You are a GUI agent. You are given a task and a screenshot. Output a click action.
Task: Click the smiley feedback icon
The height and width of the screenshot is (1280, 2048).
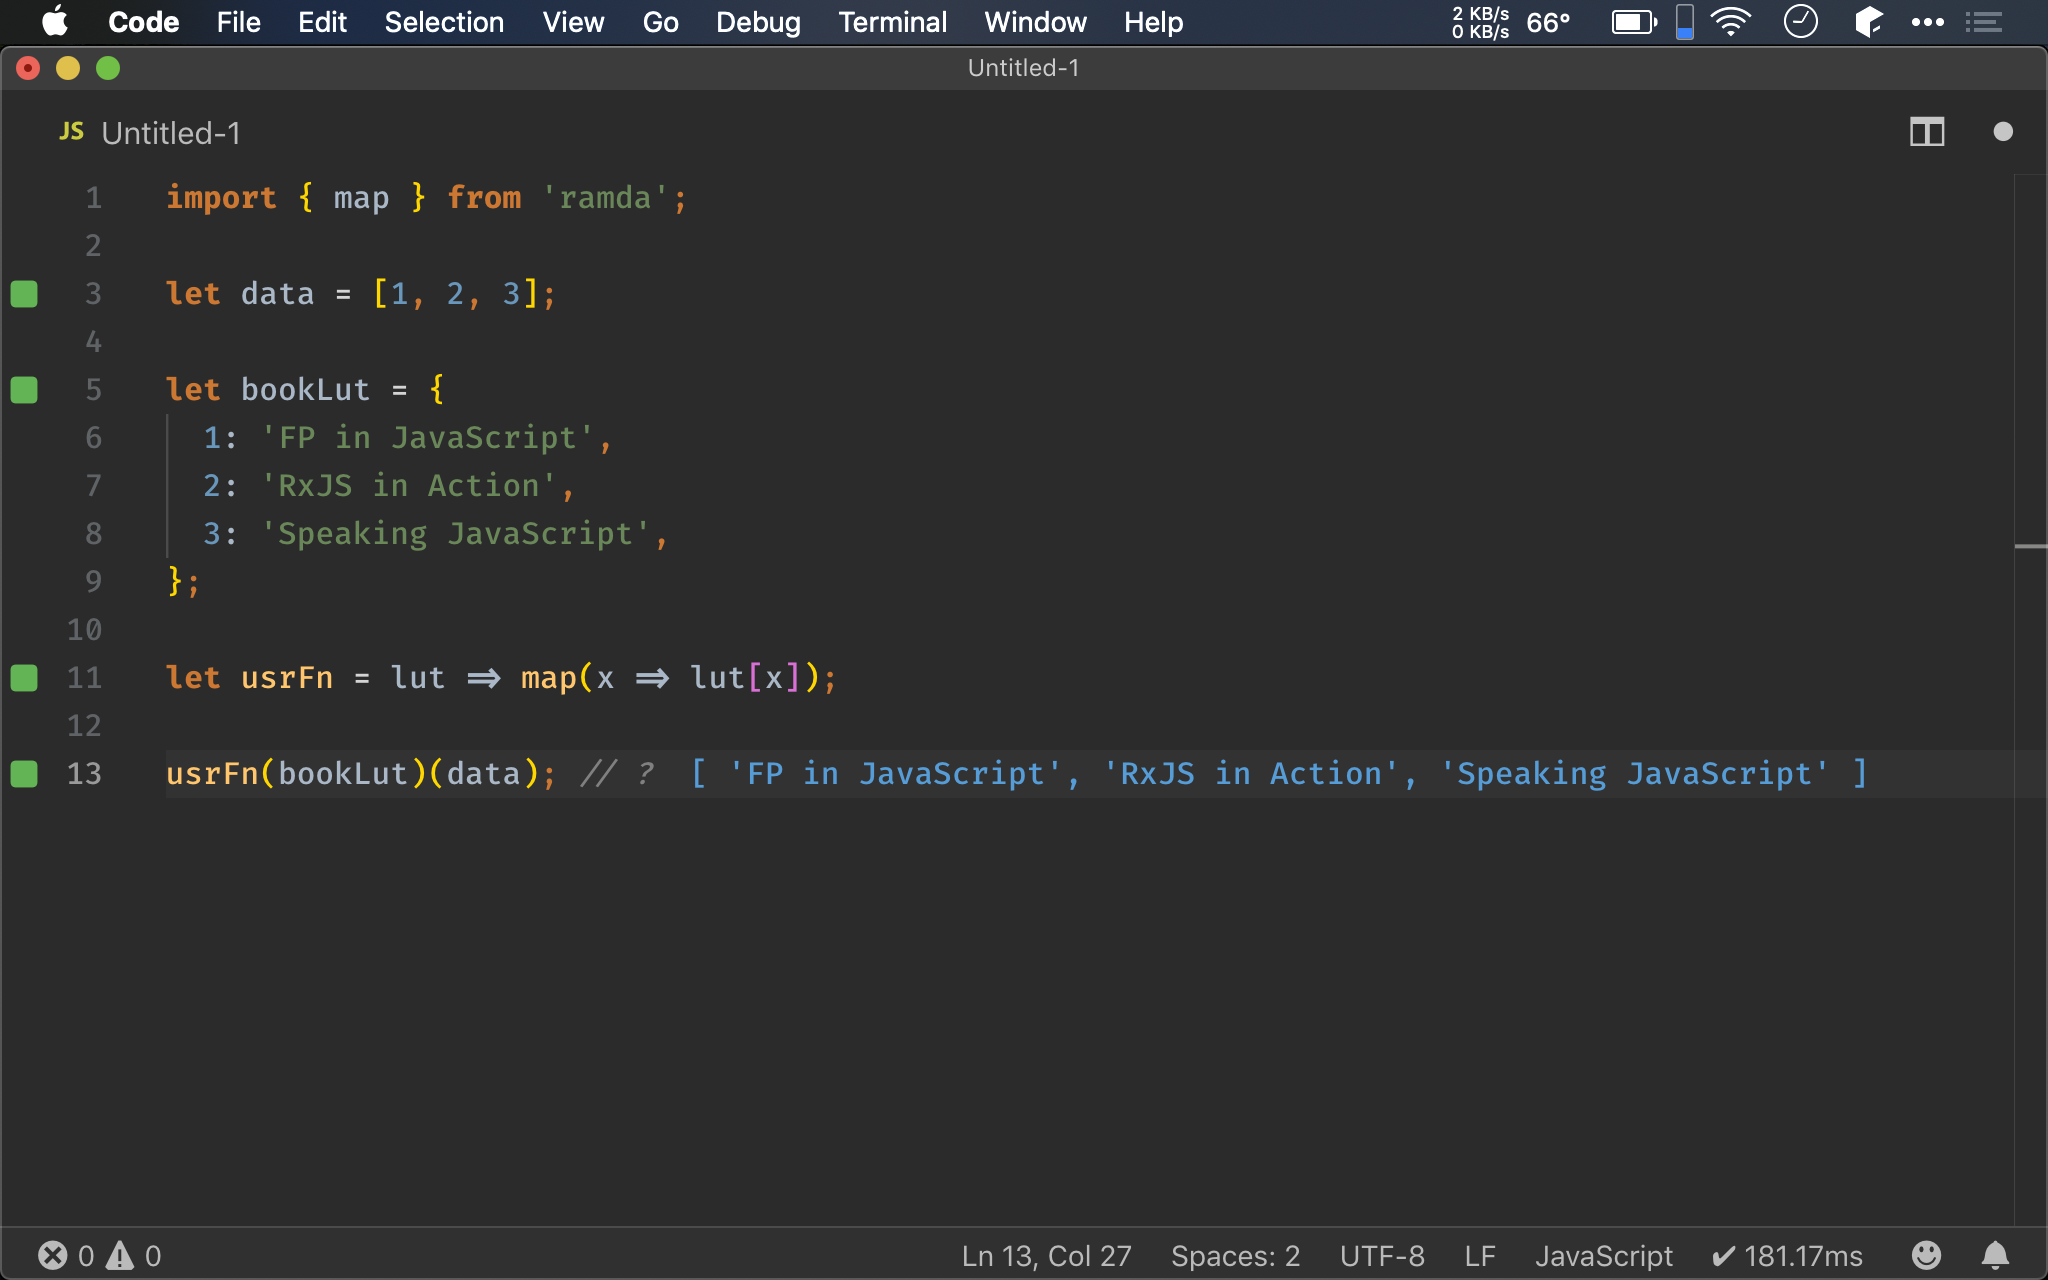click(x=1926, y=1255)
